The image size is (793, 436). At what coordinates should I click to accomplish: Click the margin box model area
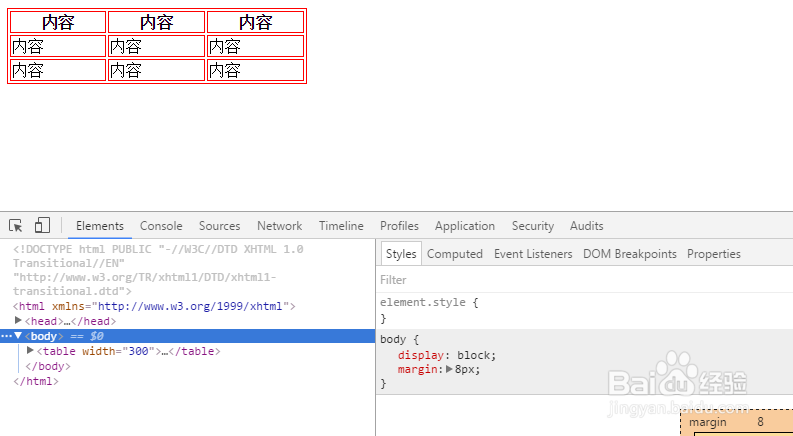tap(708, 423)
